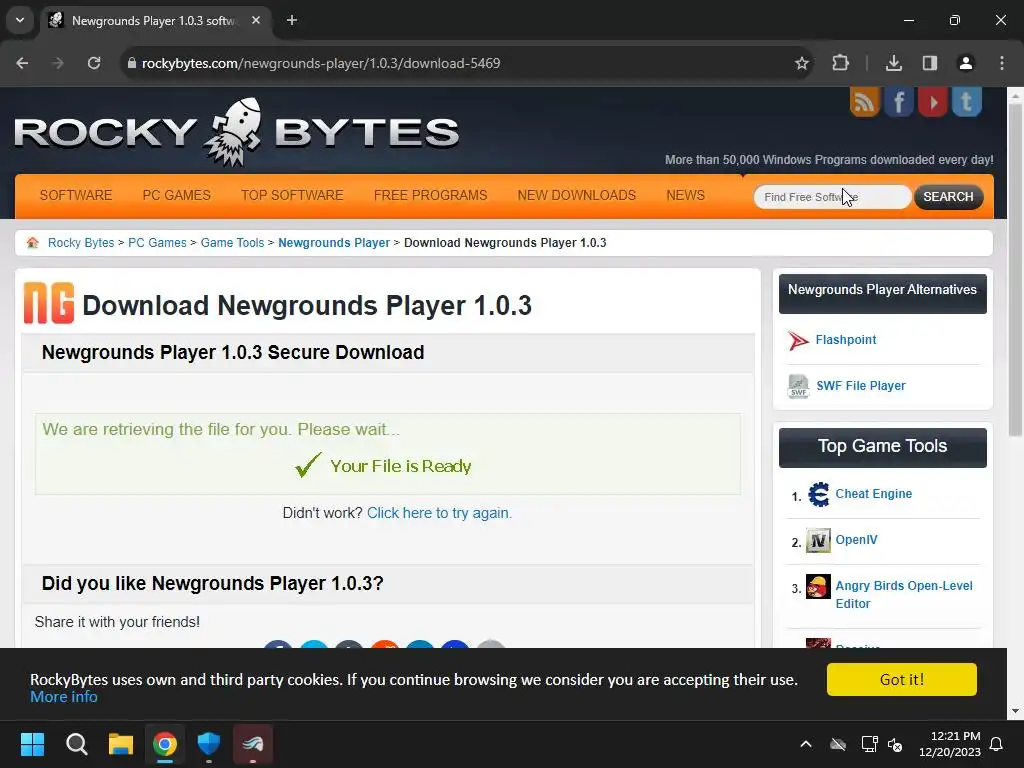Open FREE PROGRAMS menu item
Screen dimensions: 1024x768
[430, 195]
